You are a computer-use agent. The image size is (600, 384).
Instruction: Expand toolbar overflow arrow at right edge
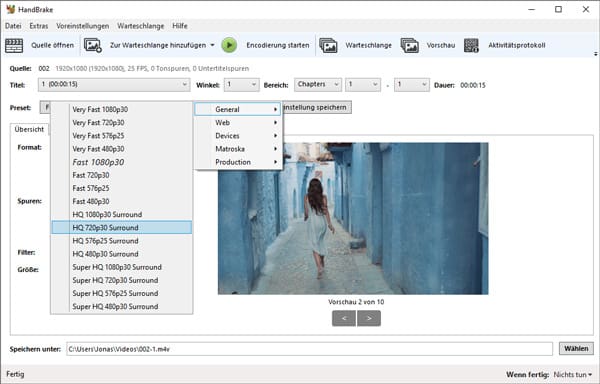click(596, 54)
